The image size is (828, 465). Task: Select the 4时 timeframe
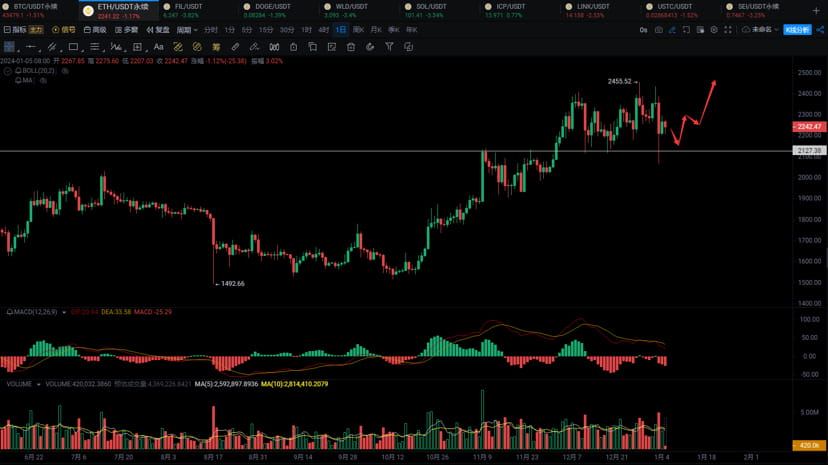324,30
